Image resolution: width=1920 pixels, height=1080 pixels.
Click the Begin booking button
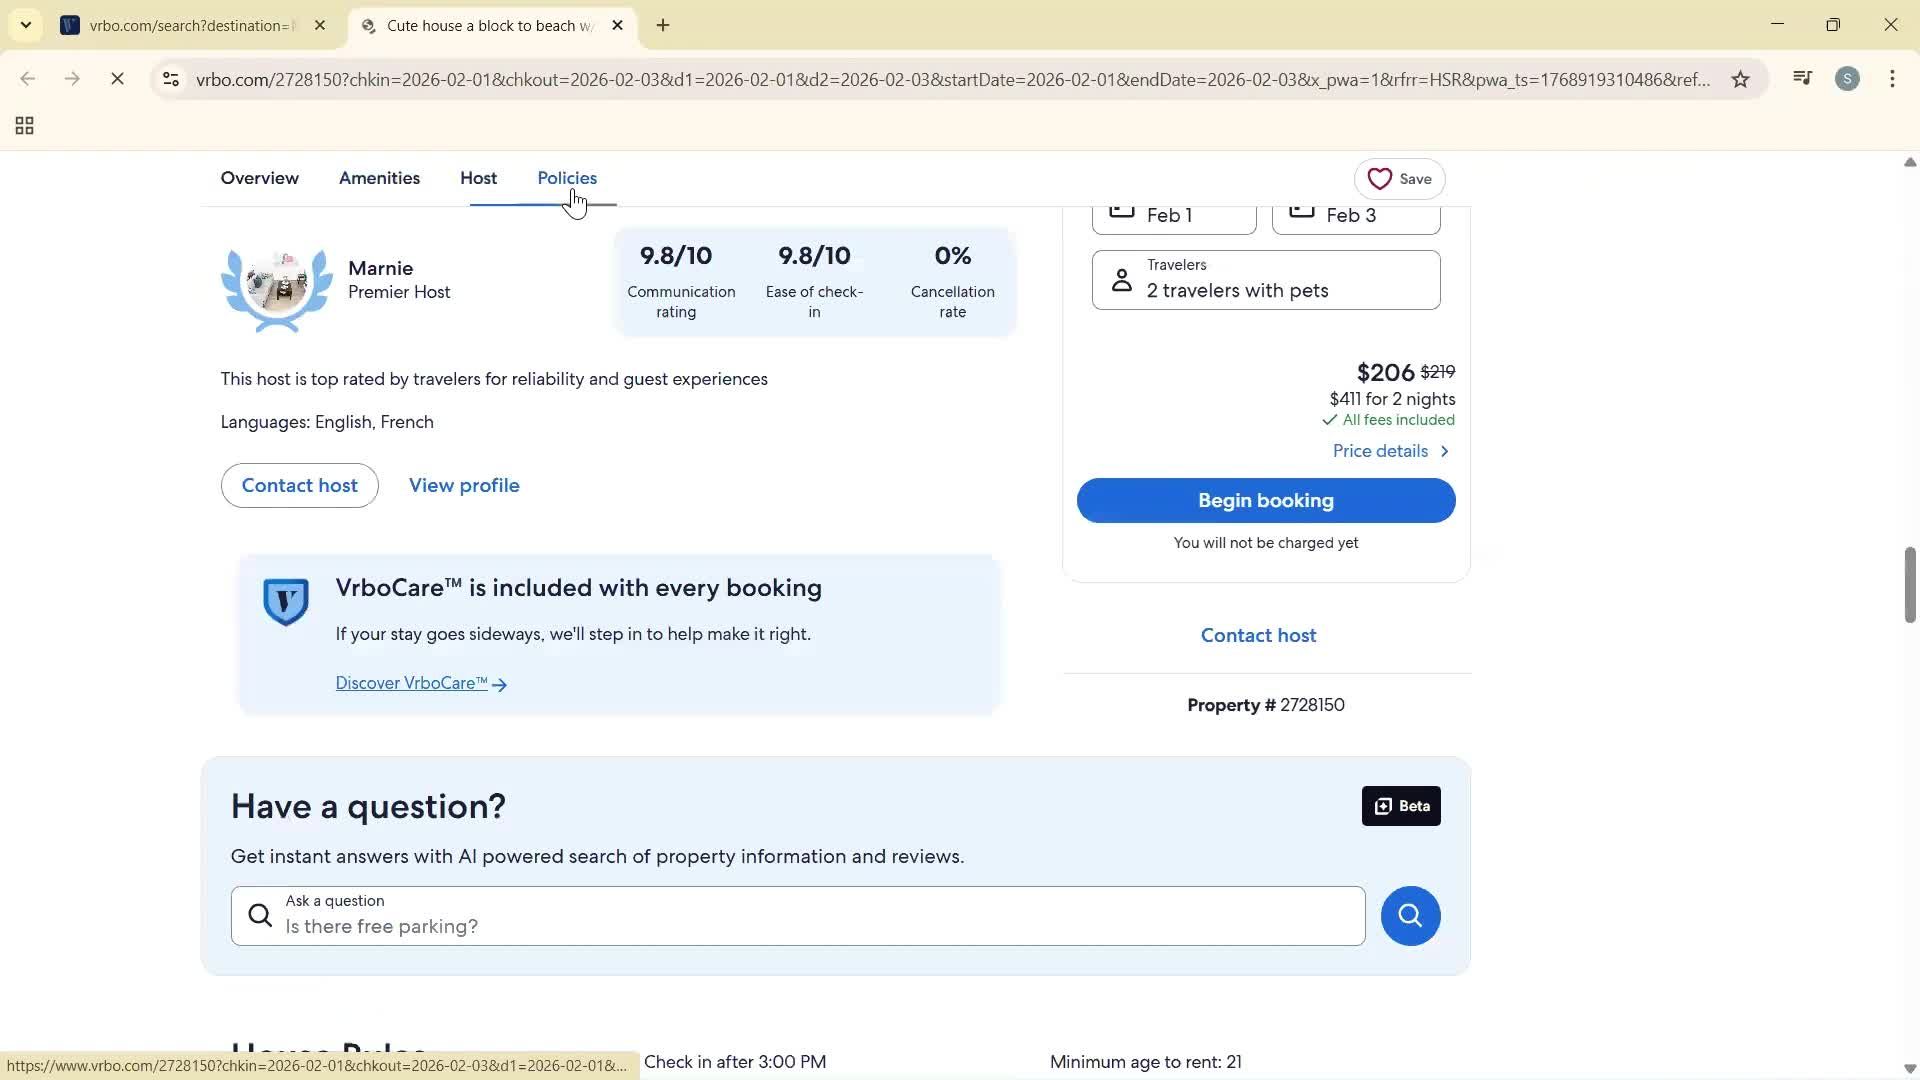pyautogui.click(x=1265, y=500)
